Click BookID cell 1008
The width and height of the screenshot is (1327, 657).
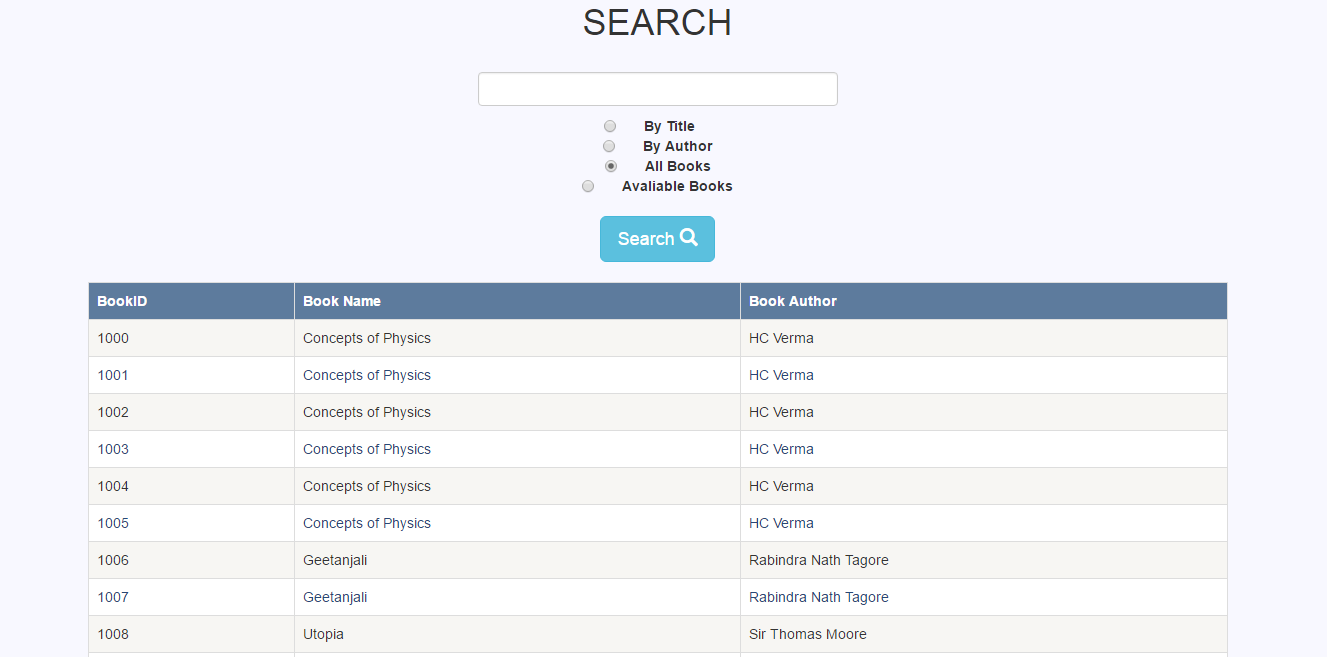point(191,634)
